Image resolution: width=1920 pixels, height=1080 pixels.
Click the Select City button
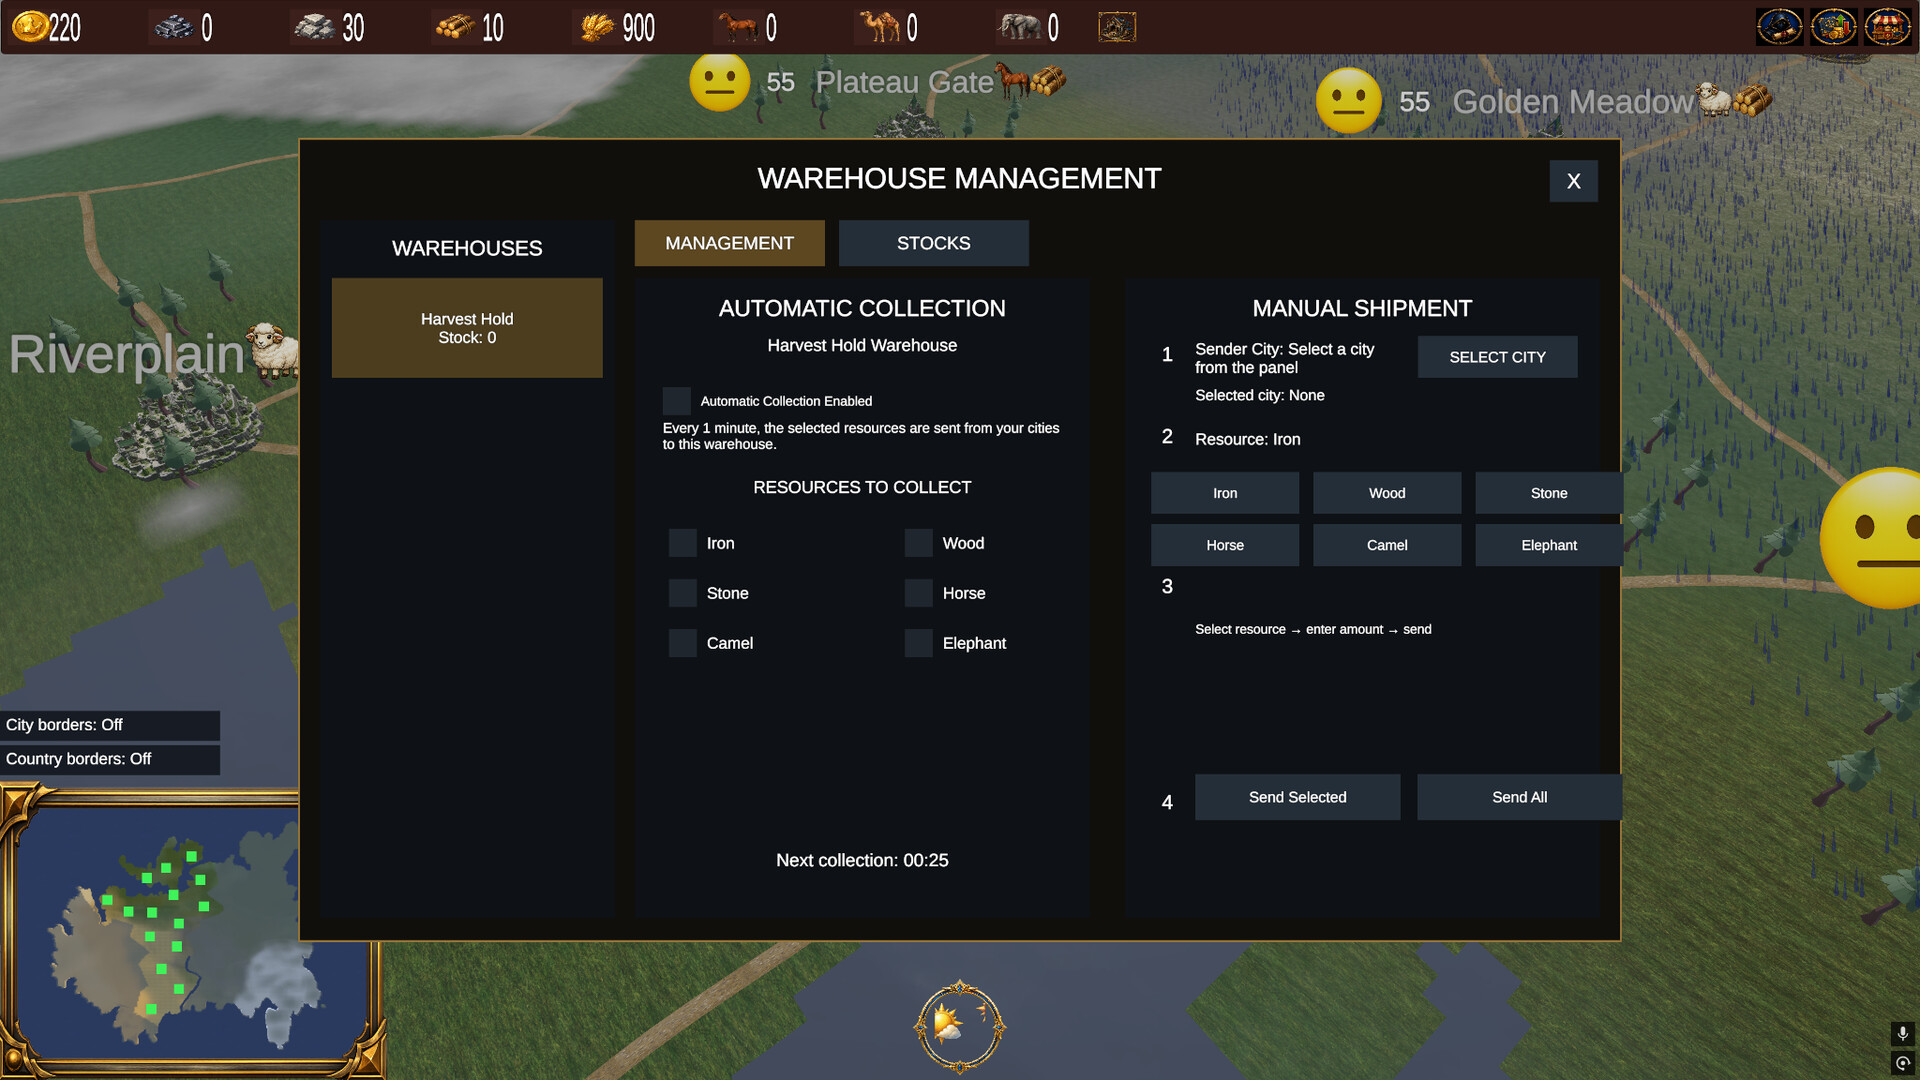tap(1498, 357)
